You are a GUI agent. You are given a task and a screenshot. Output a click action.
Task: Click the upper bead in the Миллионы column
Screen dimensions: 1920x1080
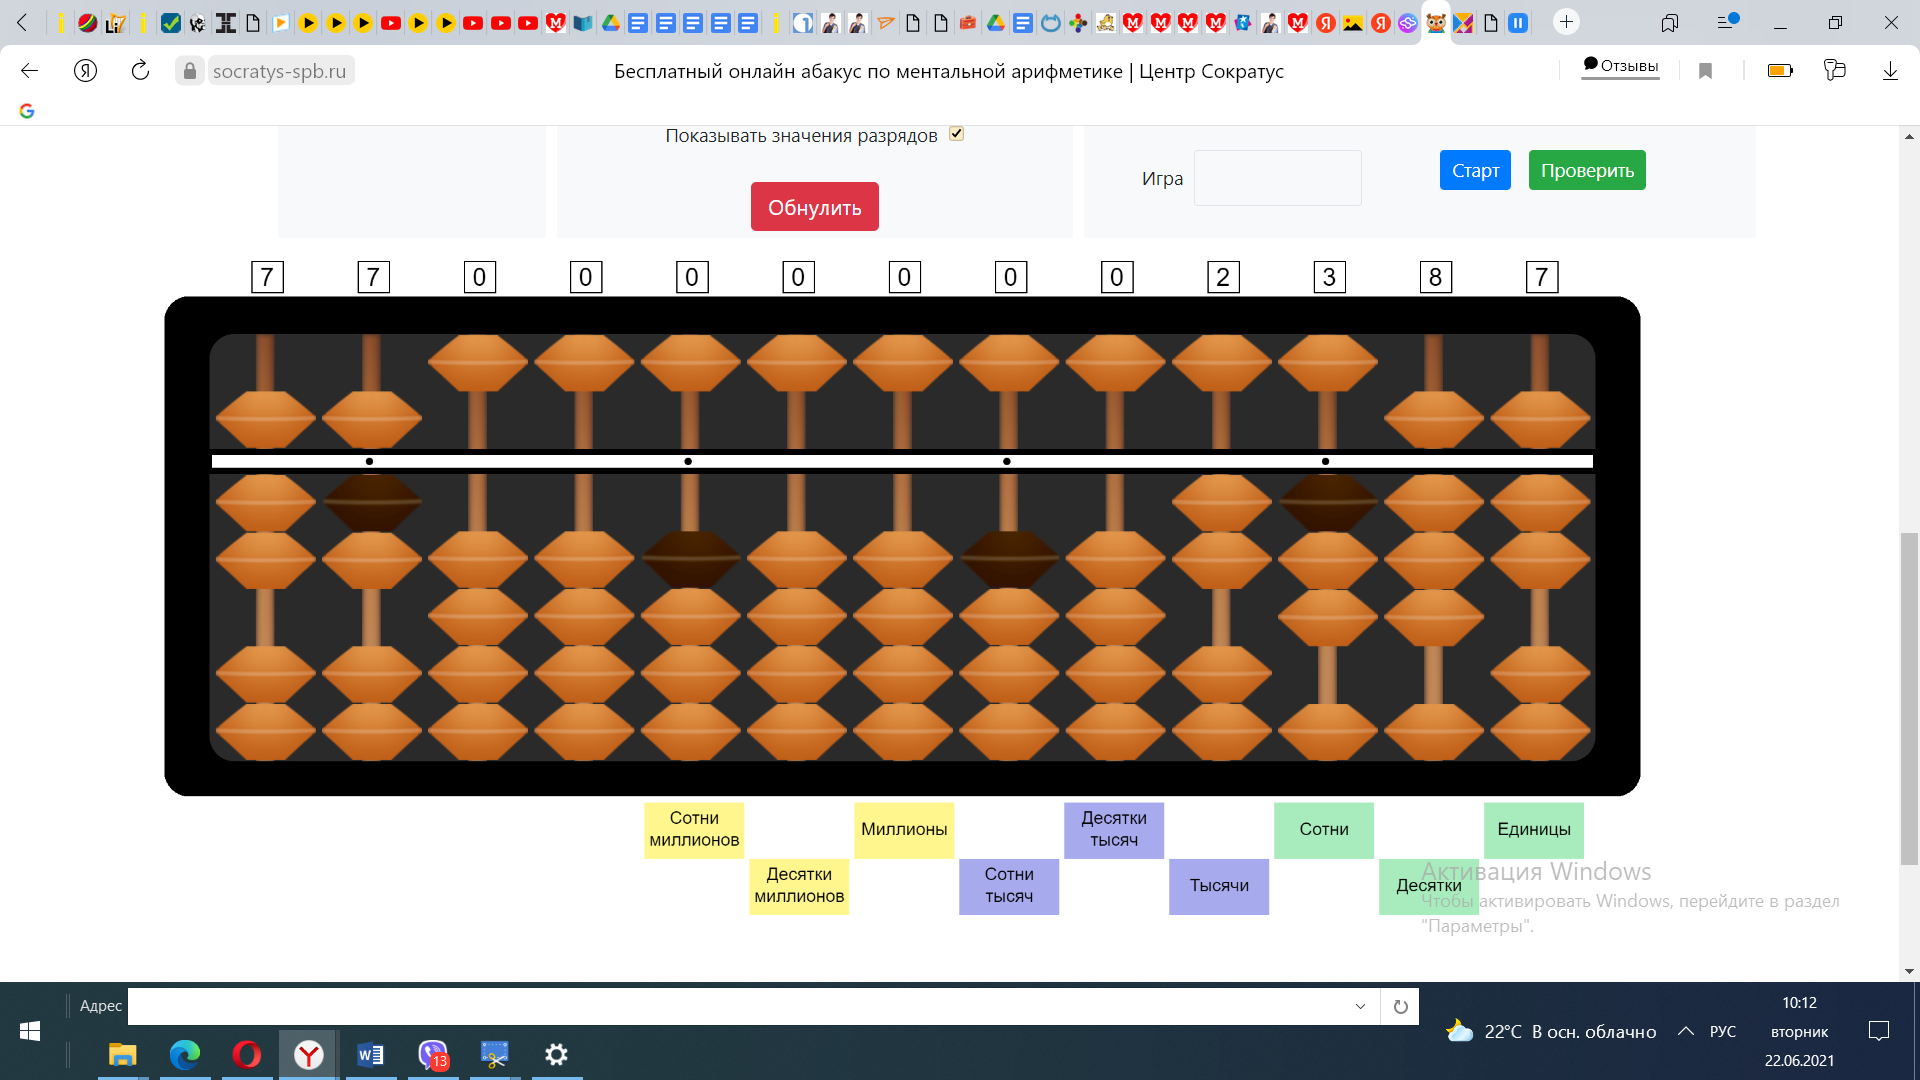903,363
